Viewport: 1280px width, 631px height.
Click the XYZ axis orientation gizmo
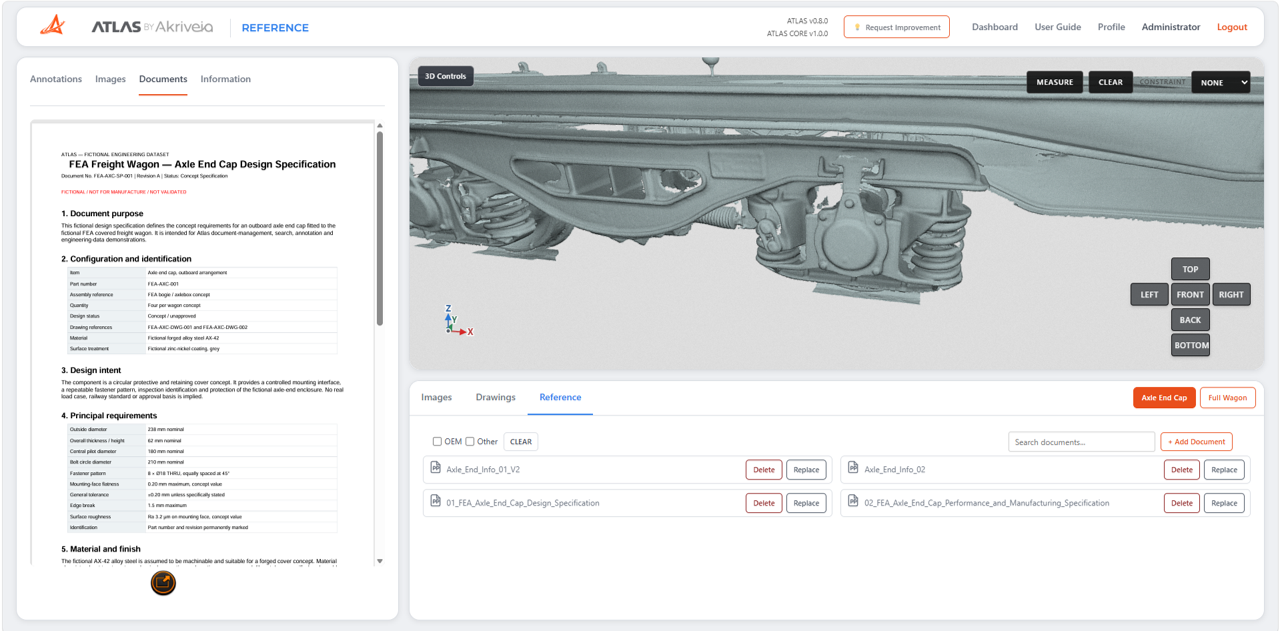point(458,320)
